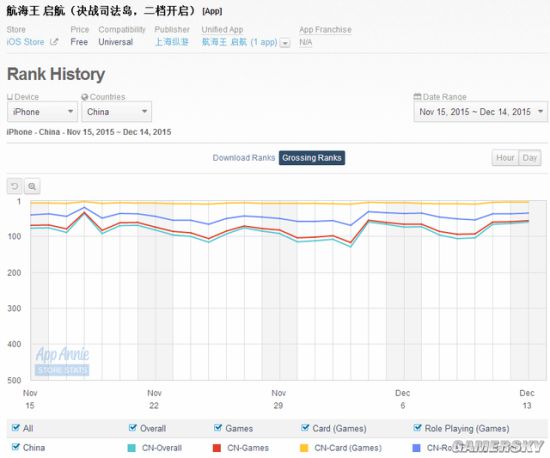Uncheck the China country checkbox
Viewport: 550px width, 458px height.
pyautogui.click(x=15, y=447)
